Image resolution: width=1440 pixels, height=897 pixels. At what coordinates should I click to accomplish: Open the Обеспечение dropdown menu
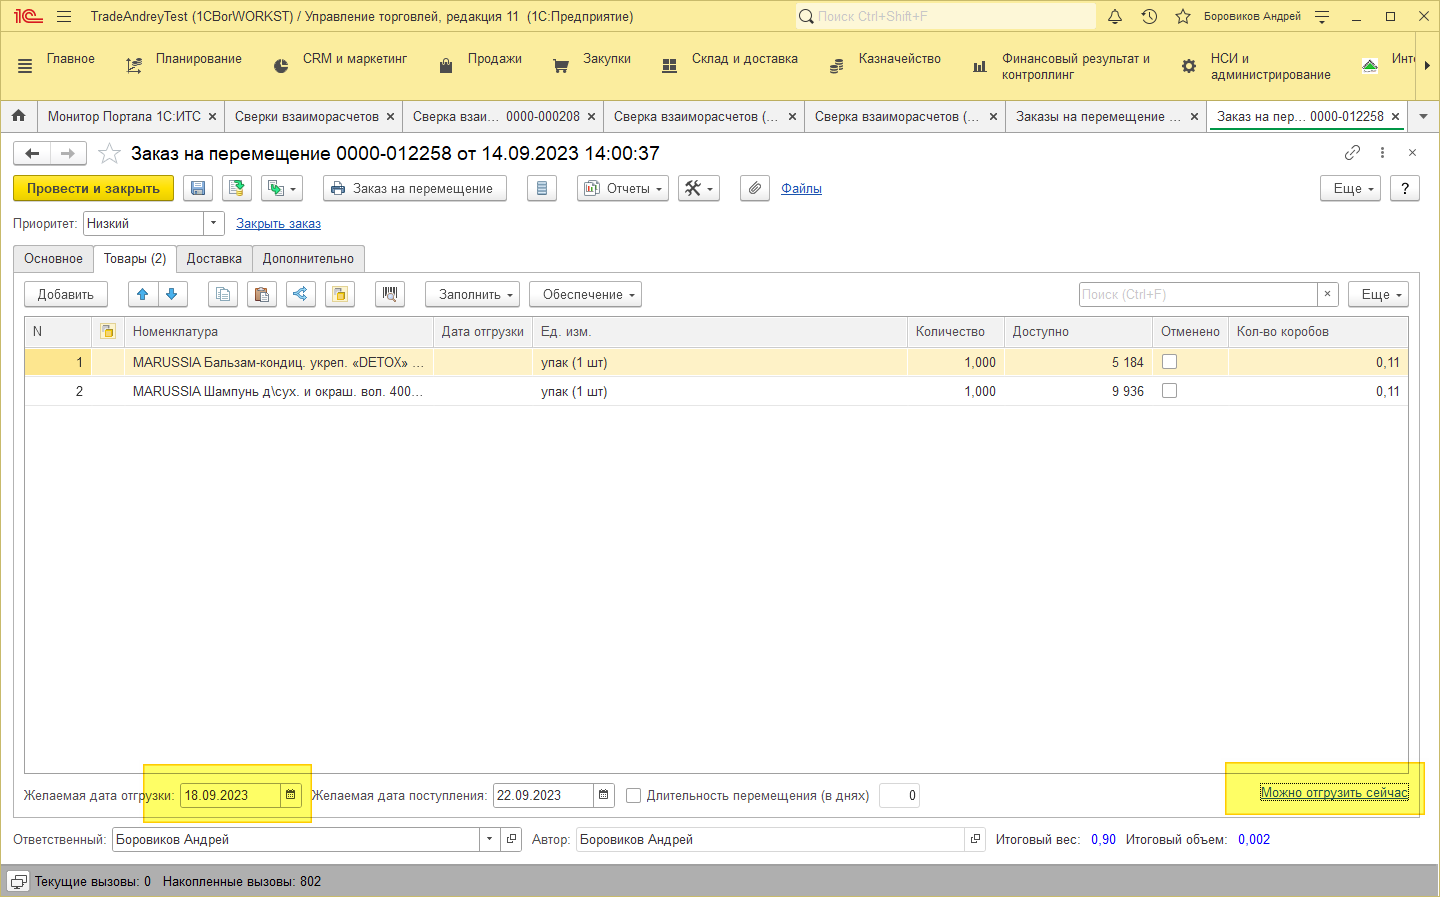click(588, 295)
